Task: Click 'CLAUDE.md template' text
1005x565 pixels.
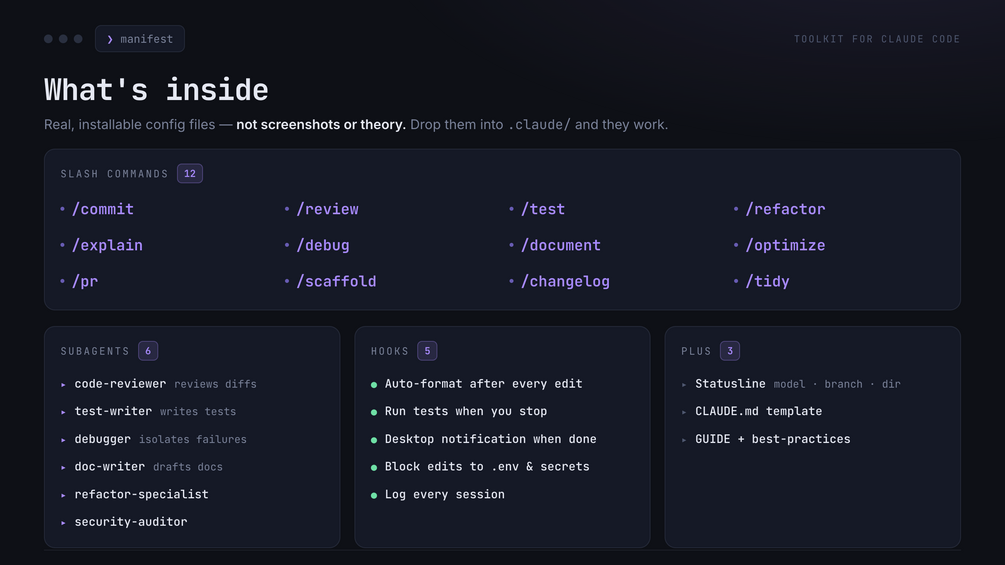Action: pyautogui.click(x=758, y=411)
